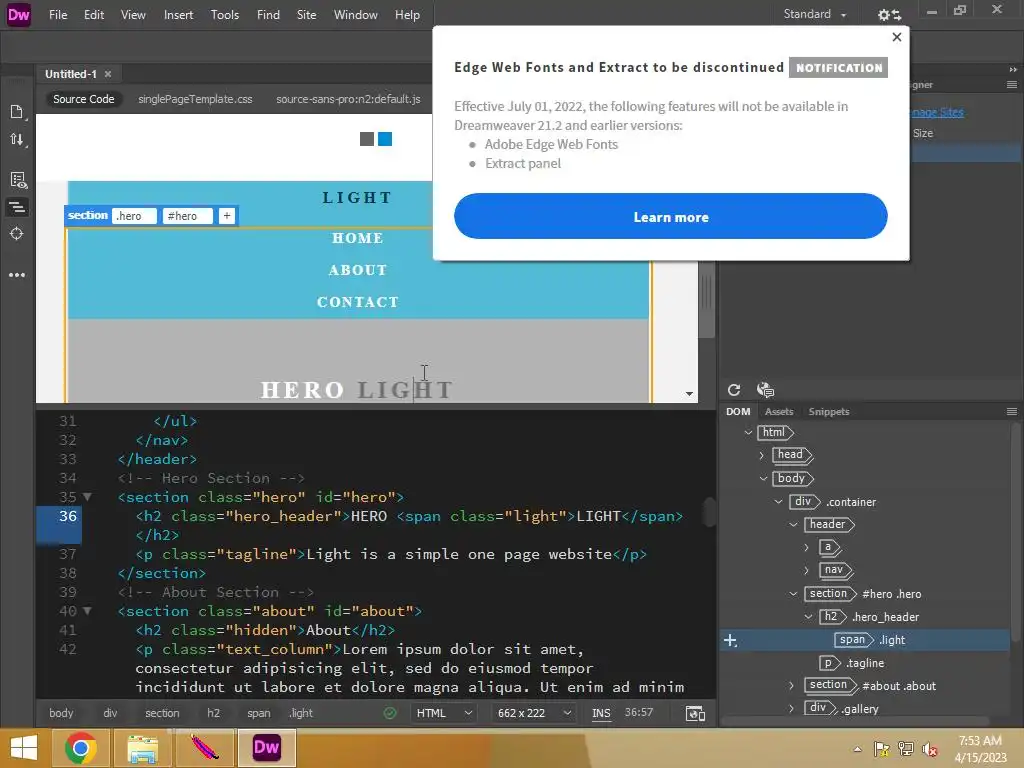Open the 662 x 222 window size dropdown

click(534, 713)
